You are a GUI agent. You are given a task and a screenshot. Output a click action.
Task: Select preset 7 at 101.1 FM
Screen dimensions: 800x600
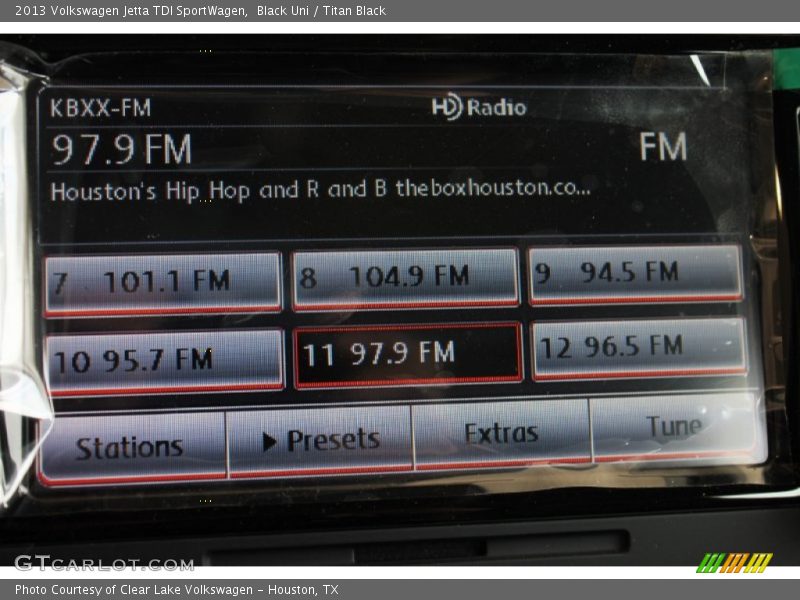[x=163, y=282]
